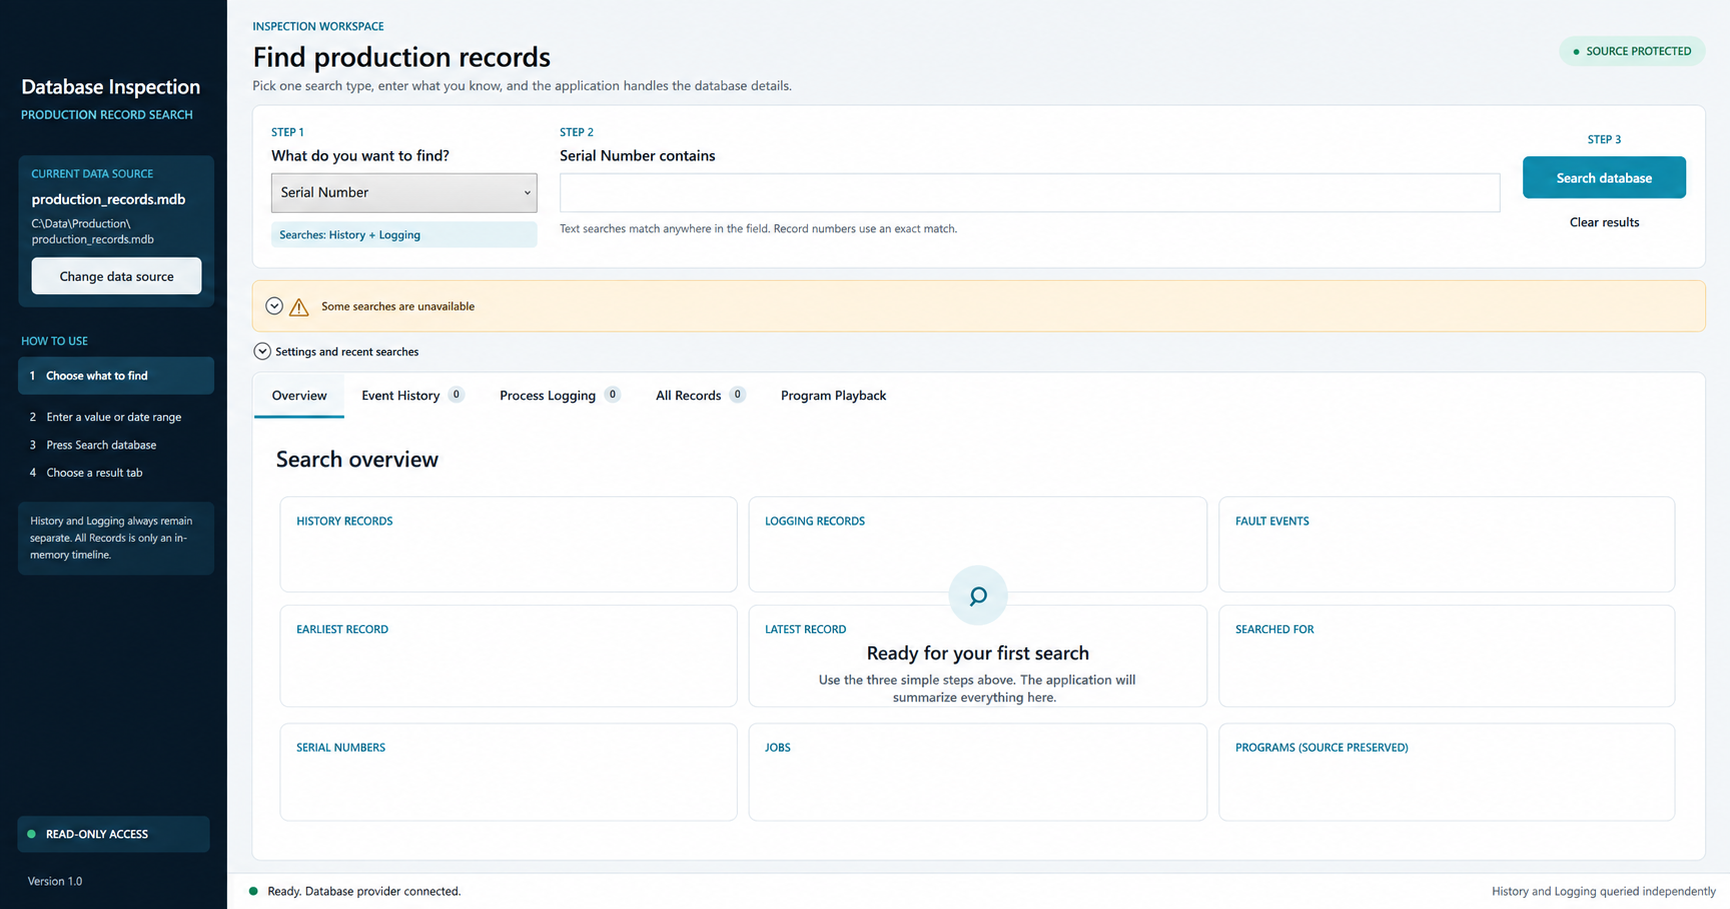Focus the Serial Number contains input field
Screen dimensions: 1730x909
1029,193
